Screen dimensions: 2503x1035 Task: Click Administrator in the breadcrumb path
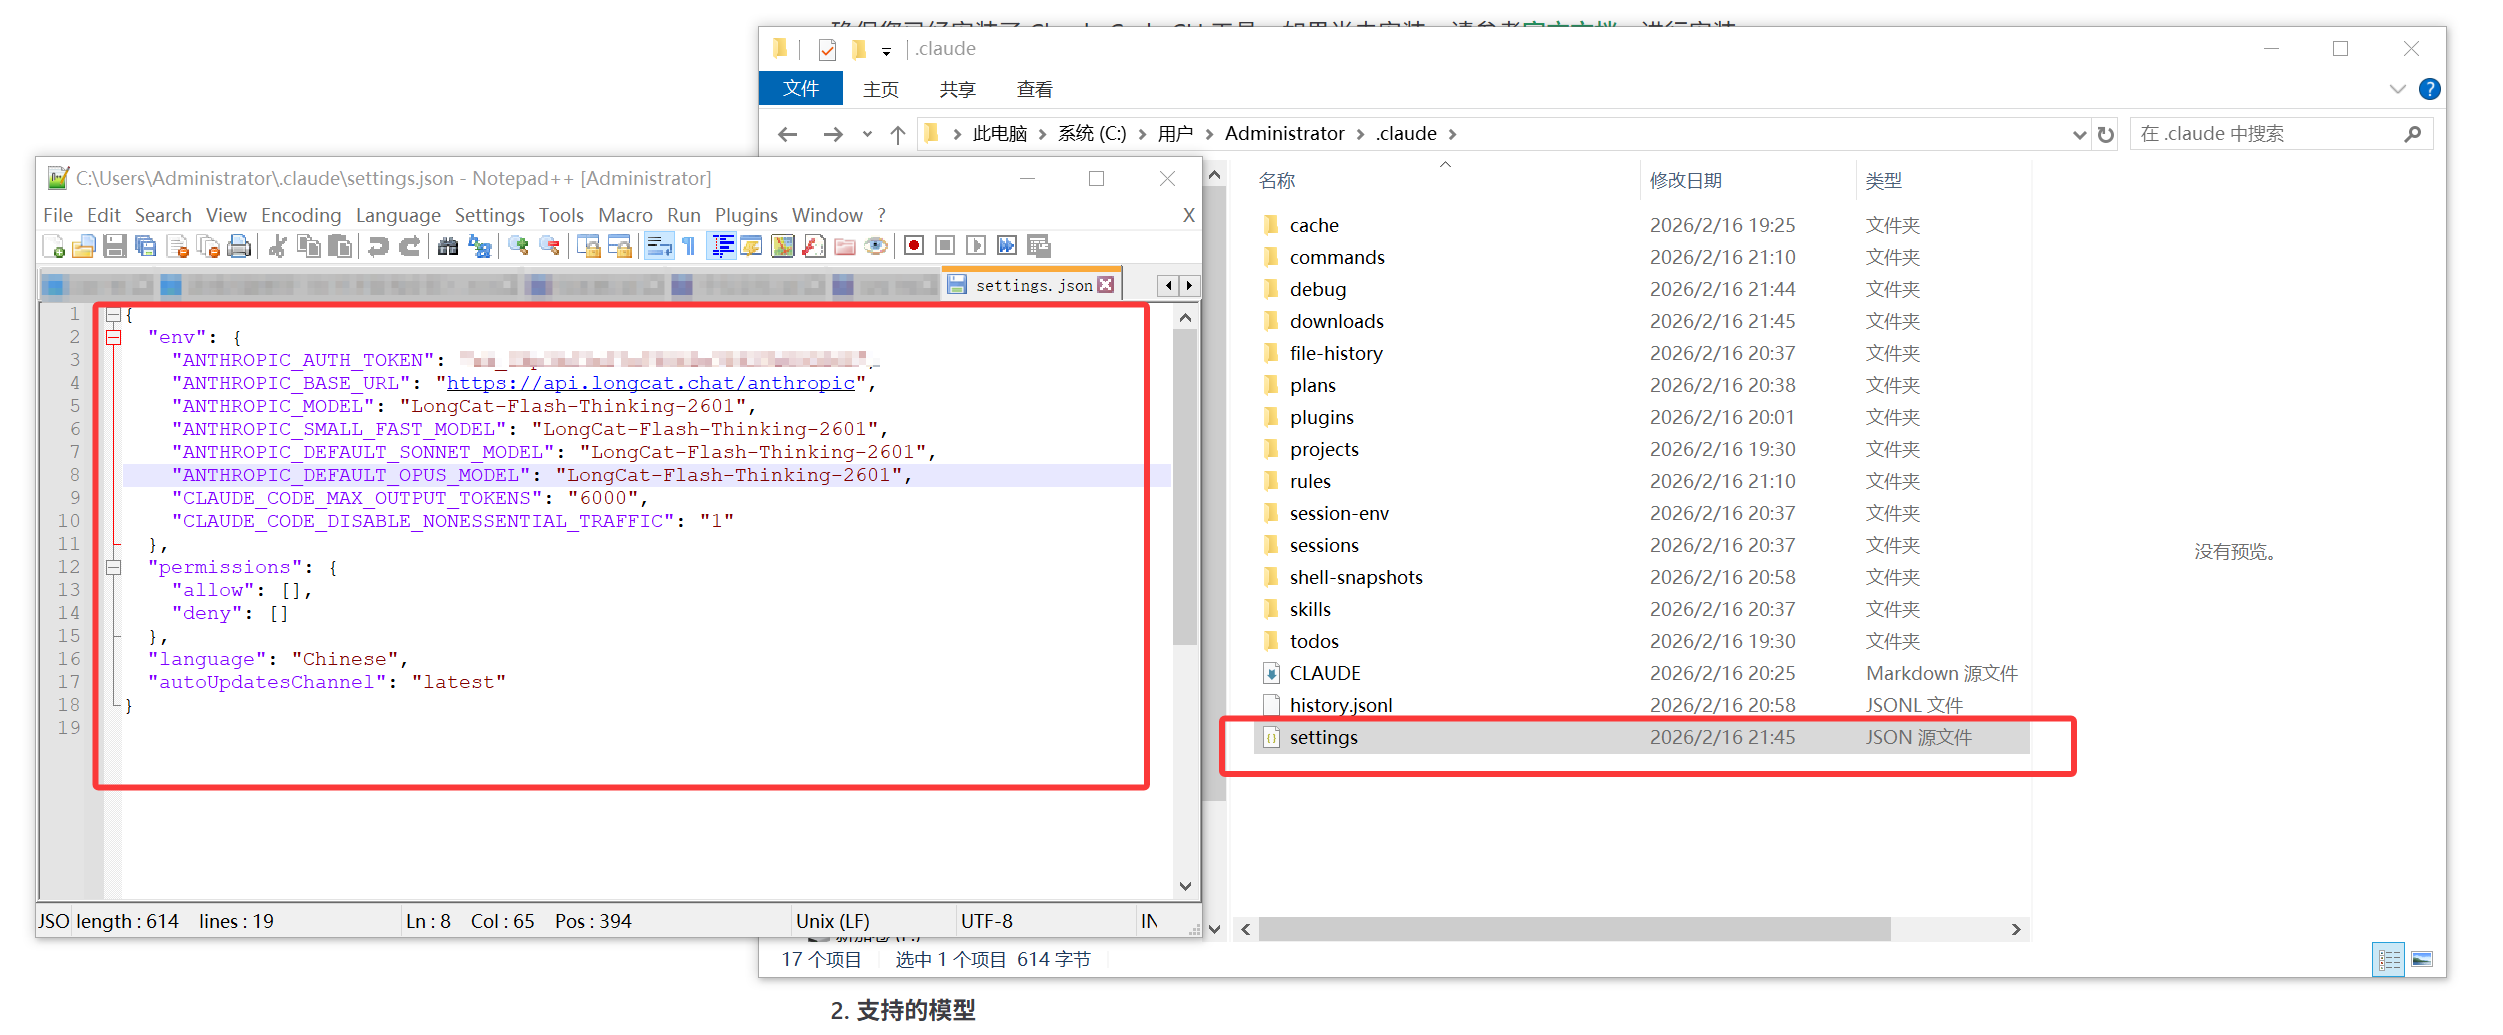tap(1284, 134)
